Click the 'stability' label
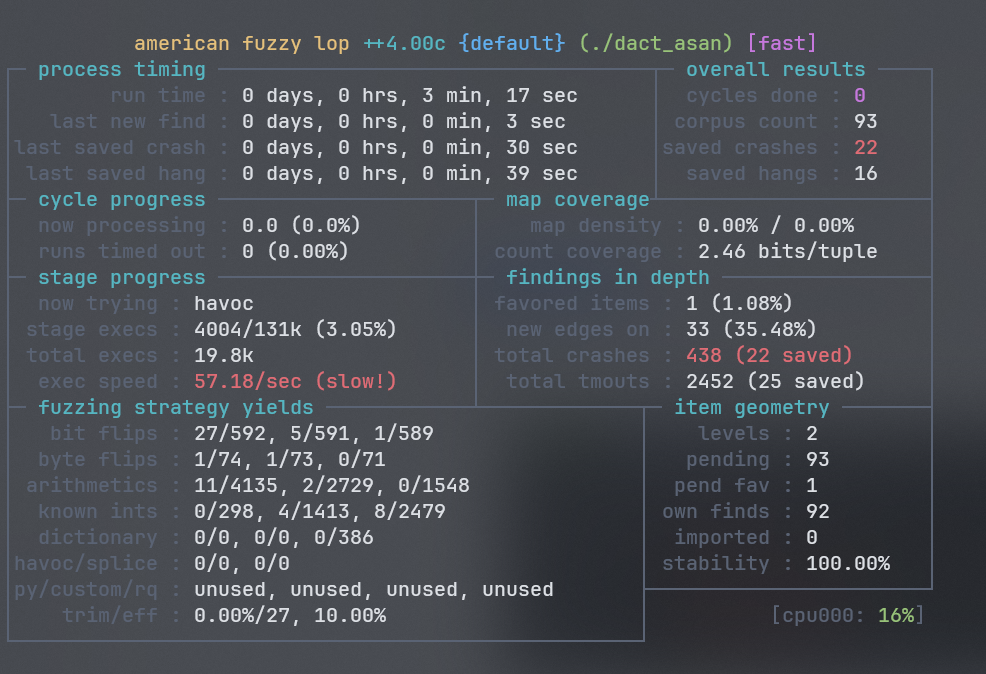 point(716,563)
